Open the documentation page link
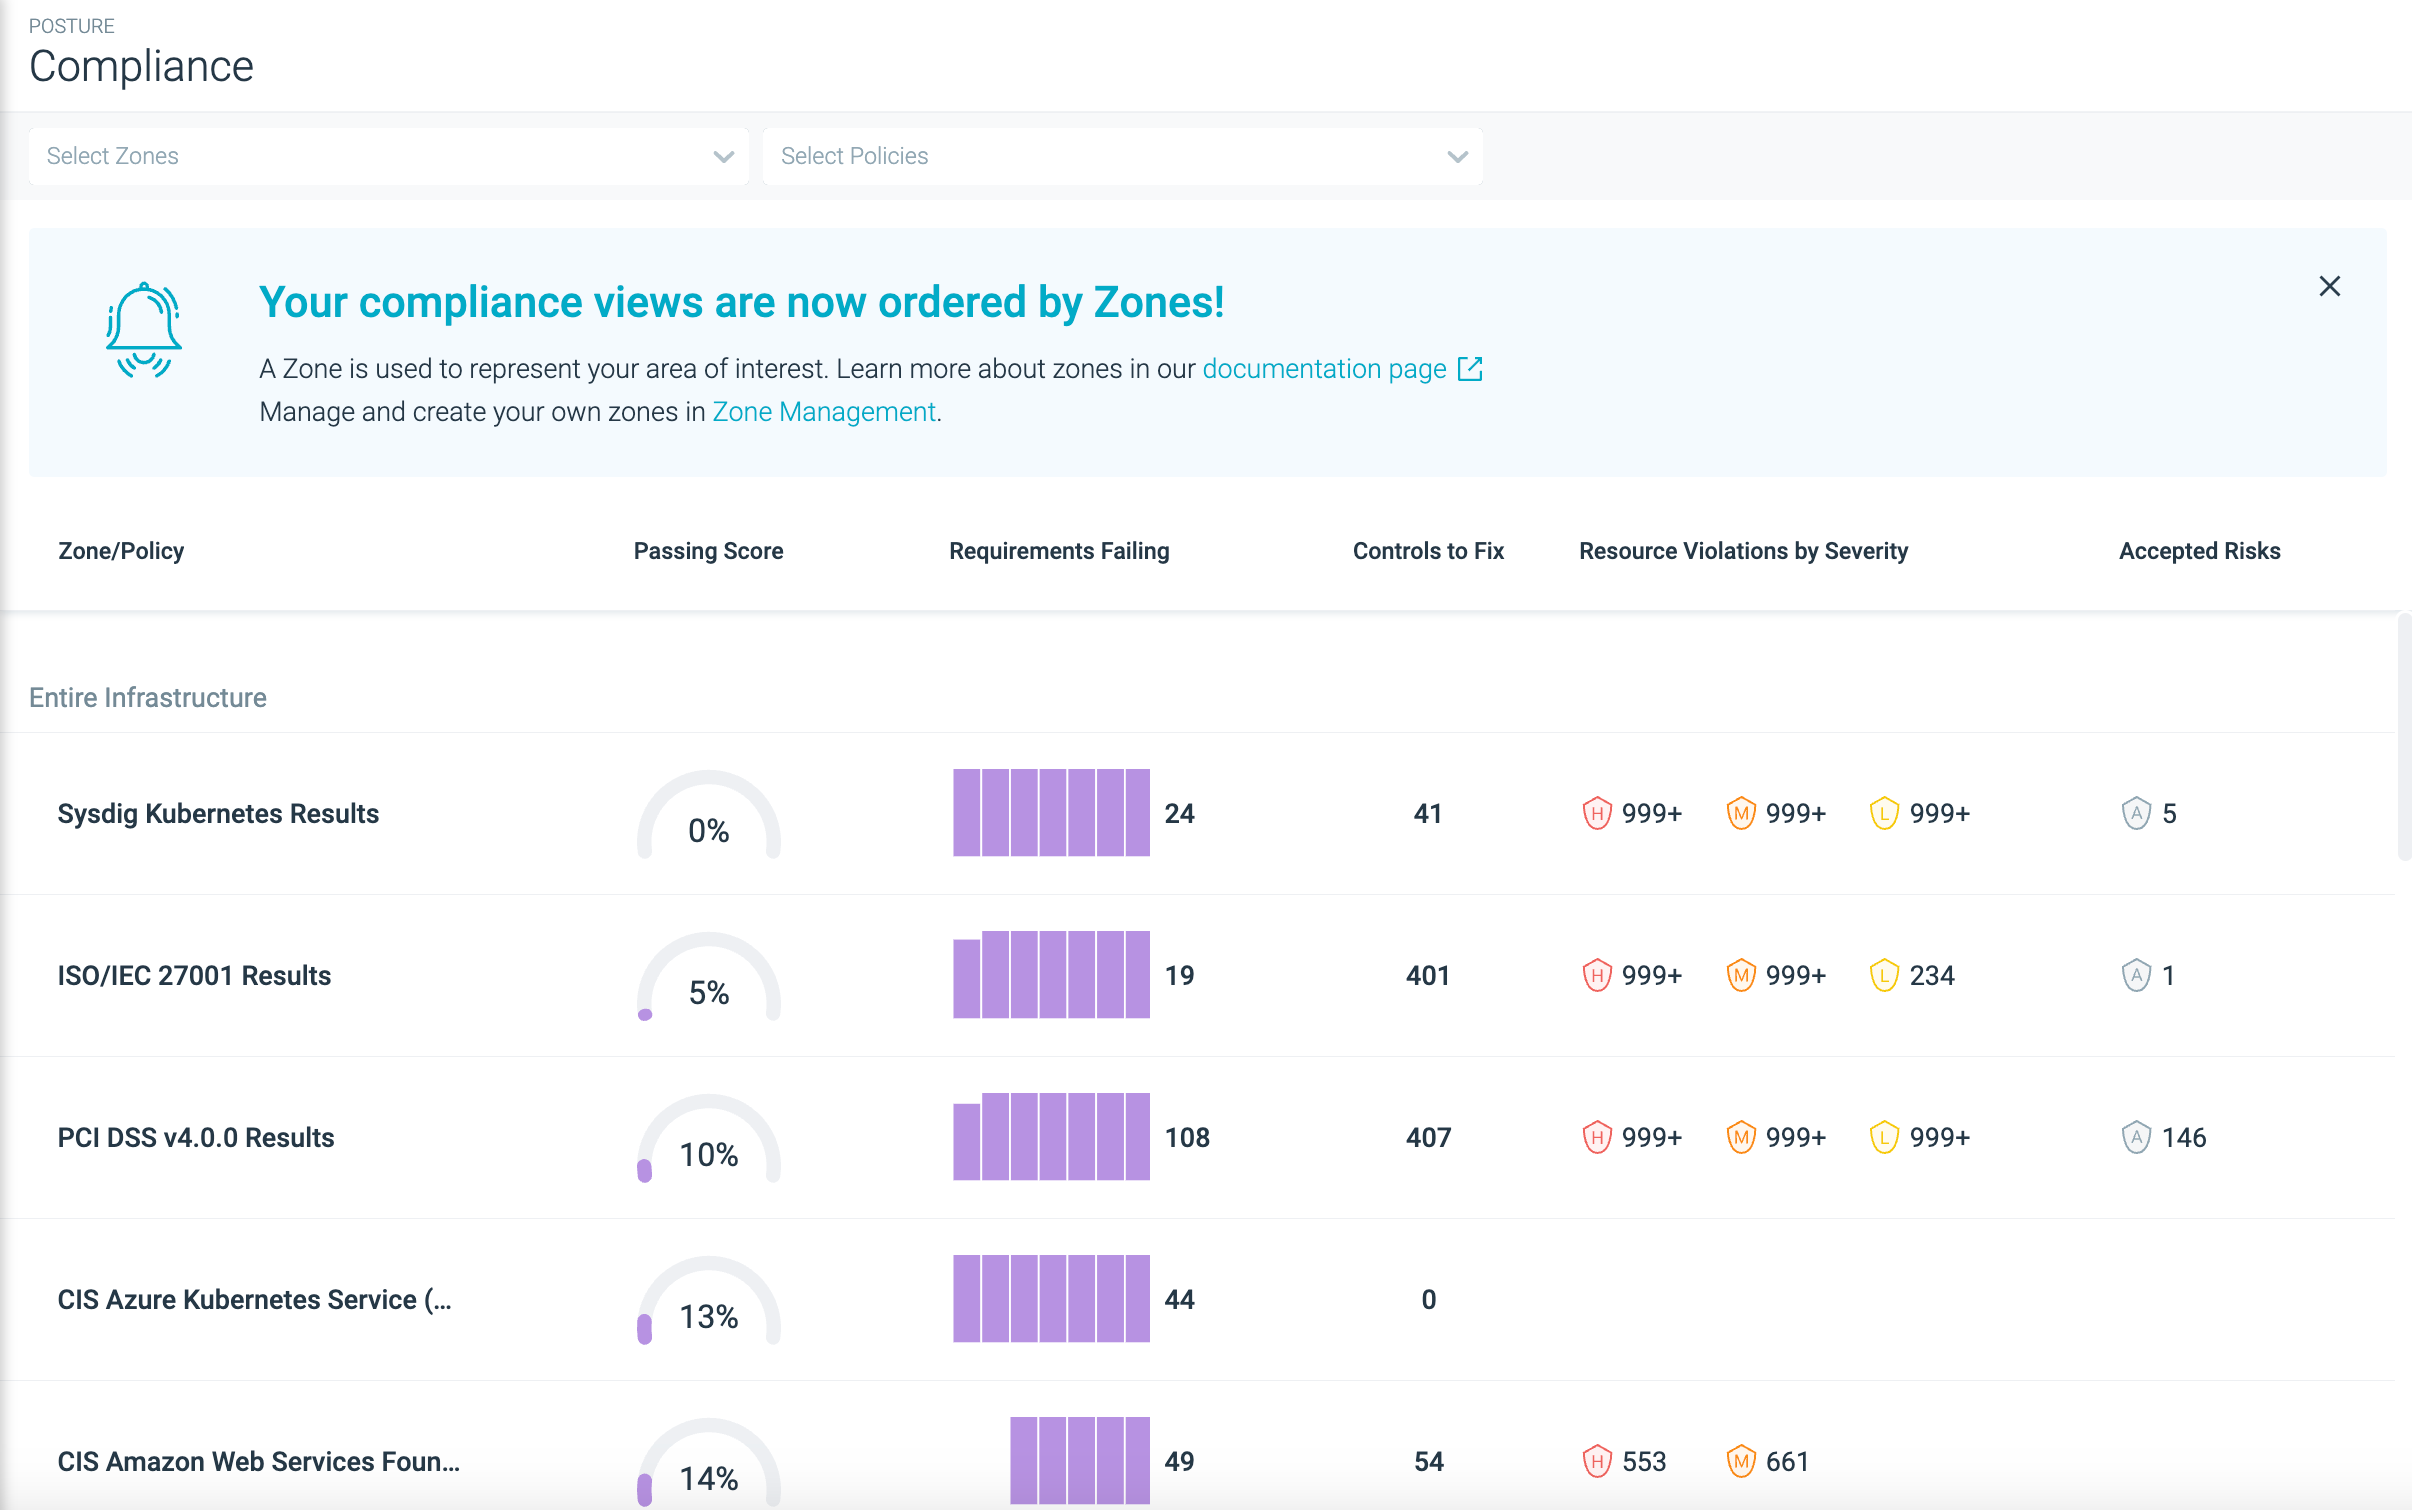Image resolution: width=2412 pixels, height=1510 pixels. (1324, 369)
